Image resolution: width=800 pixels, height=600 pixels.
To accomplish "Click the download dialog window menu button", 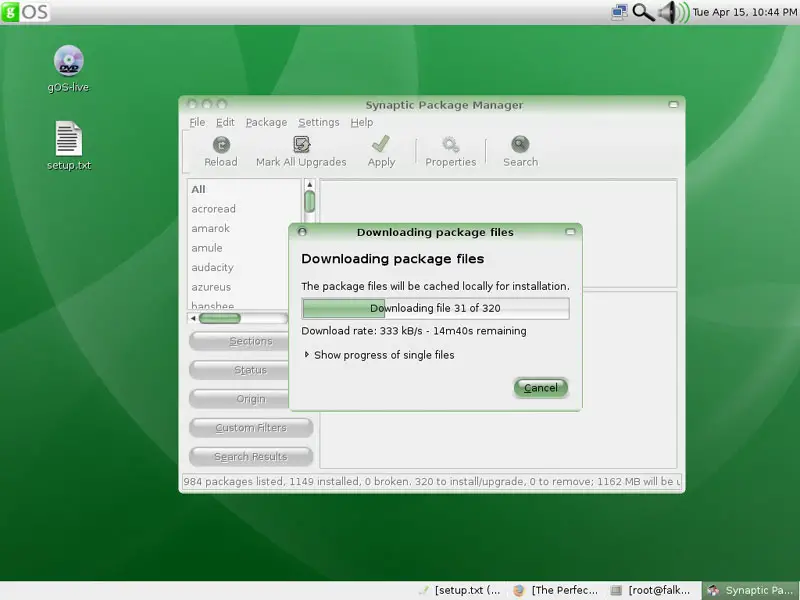I will [302, 232].
